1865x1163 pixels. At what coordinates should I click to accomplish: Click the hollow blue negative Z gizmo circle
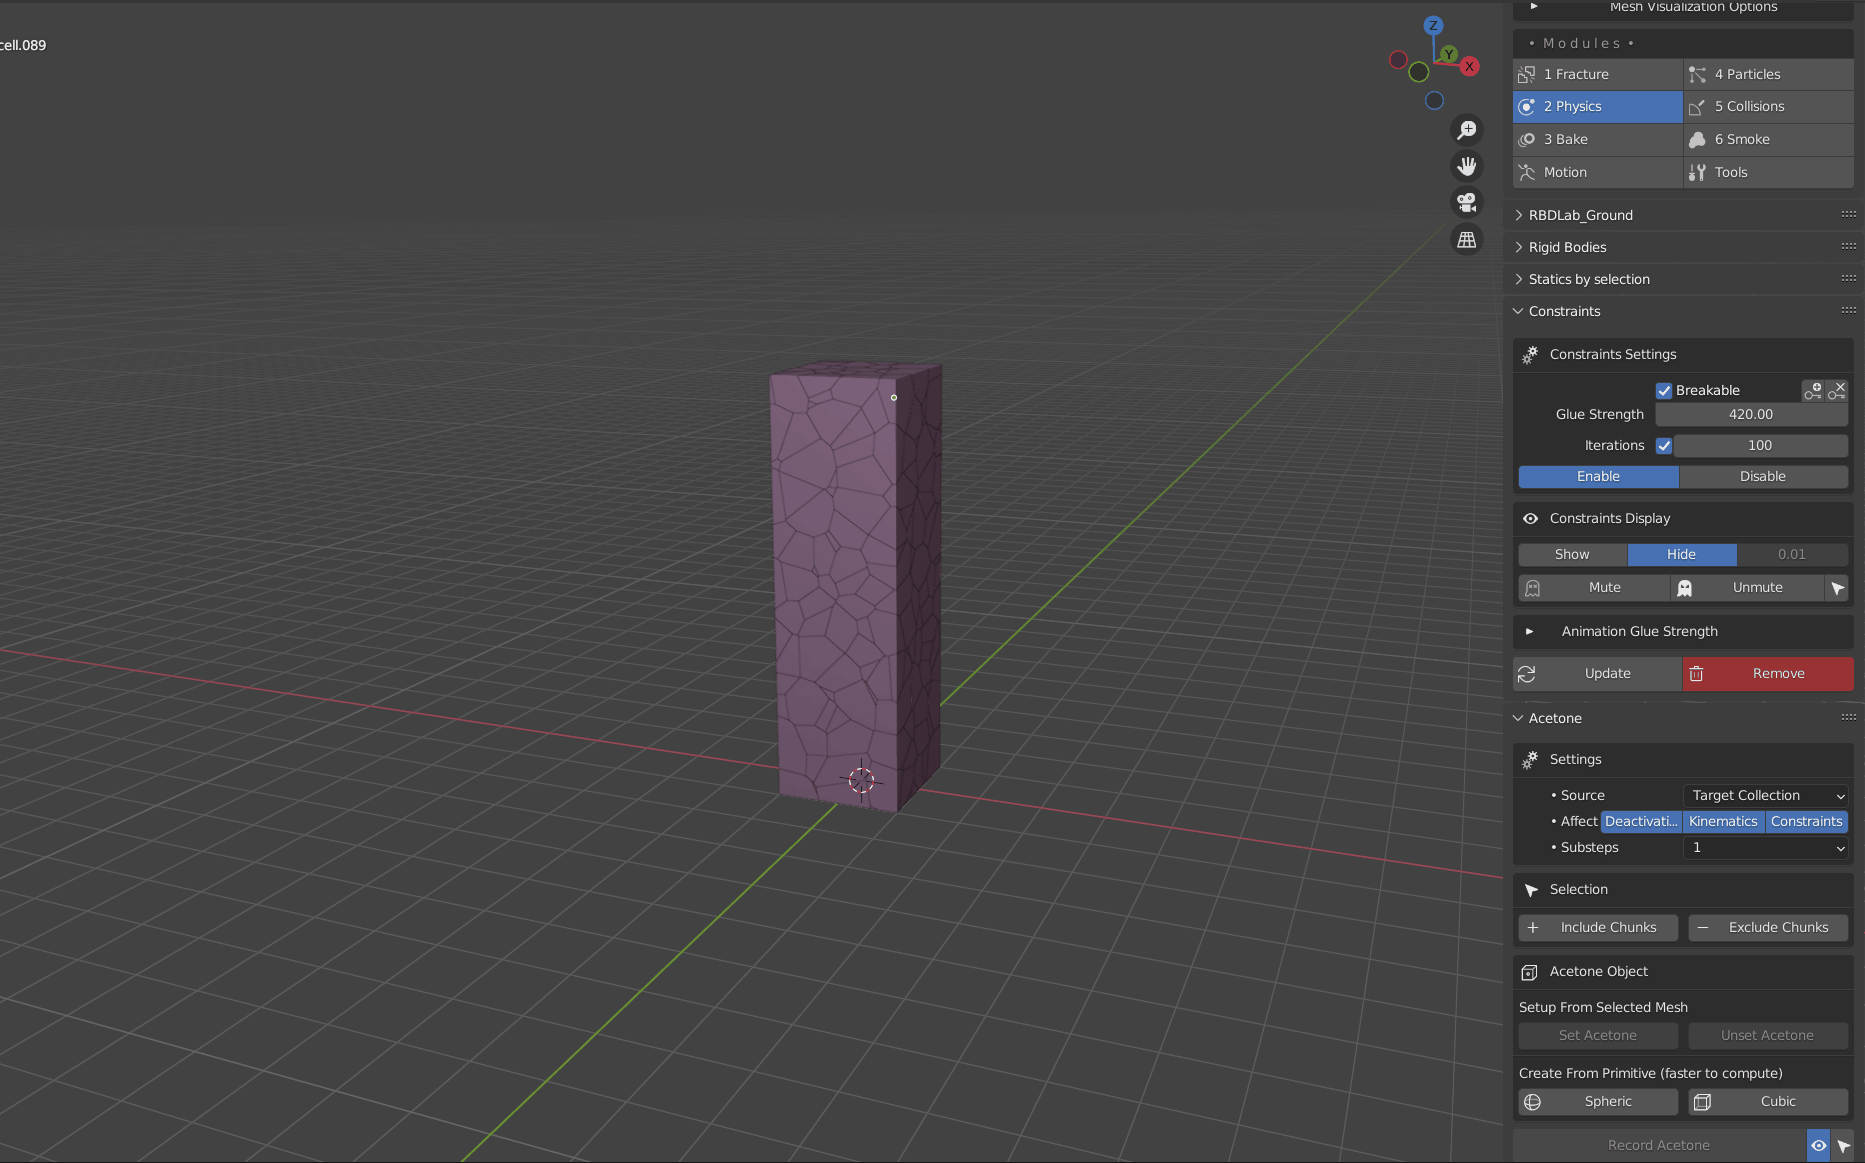(x=1434, y=100)
